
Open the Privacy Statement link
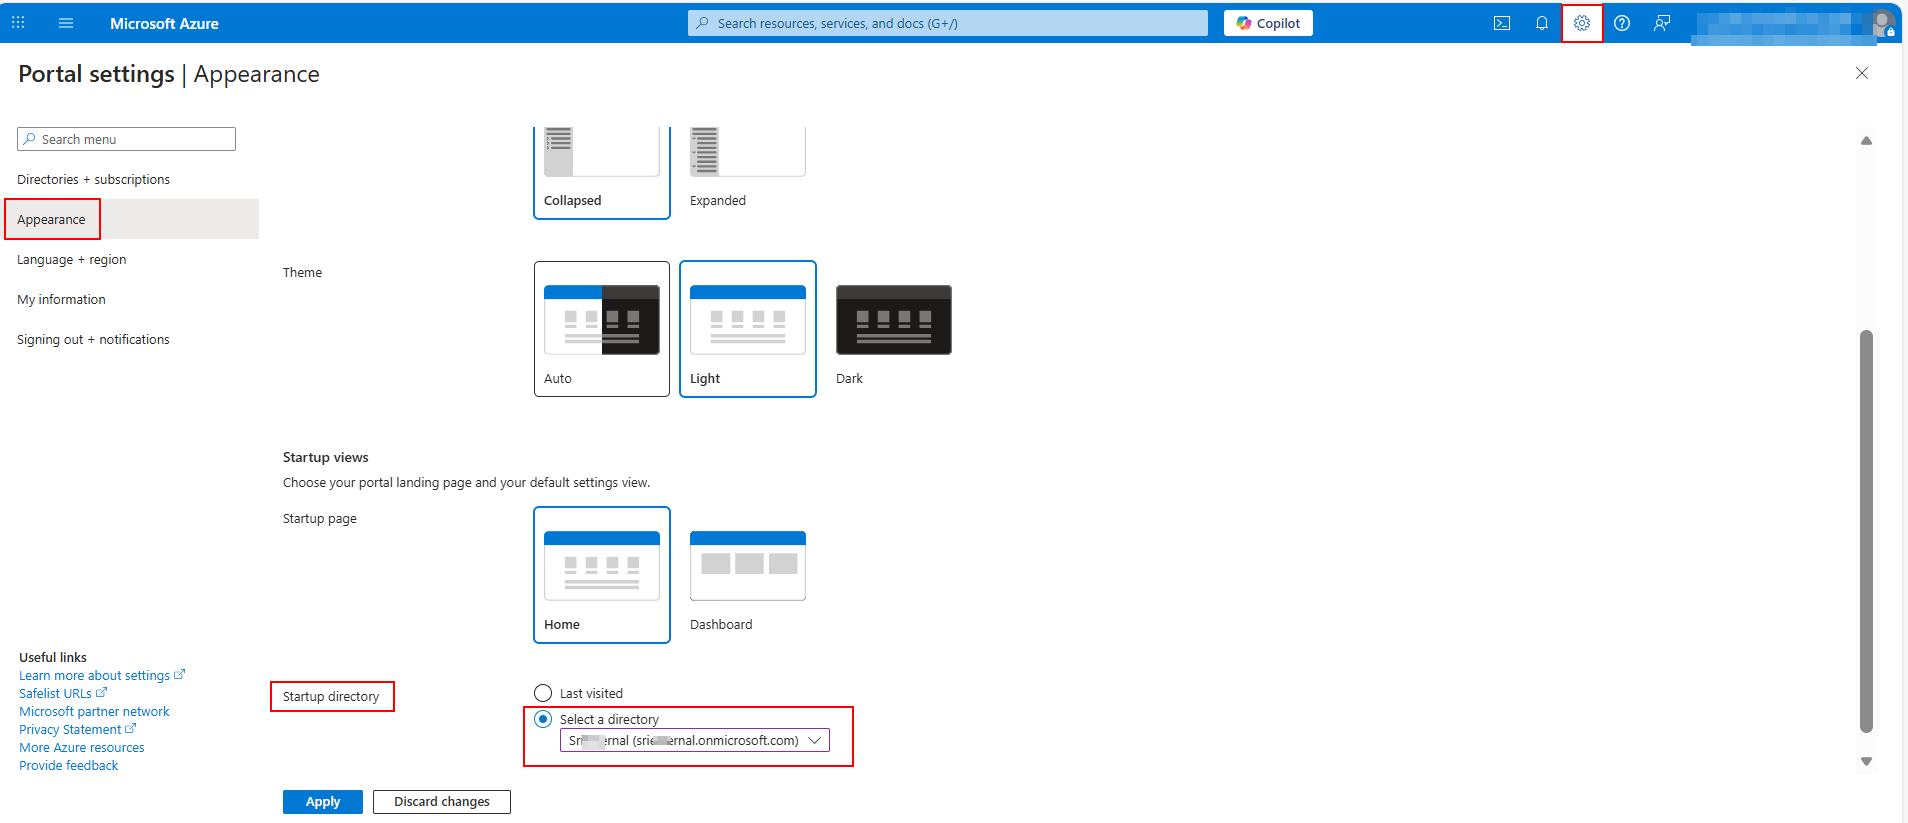pyautogui.click(x=77, y=729)
